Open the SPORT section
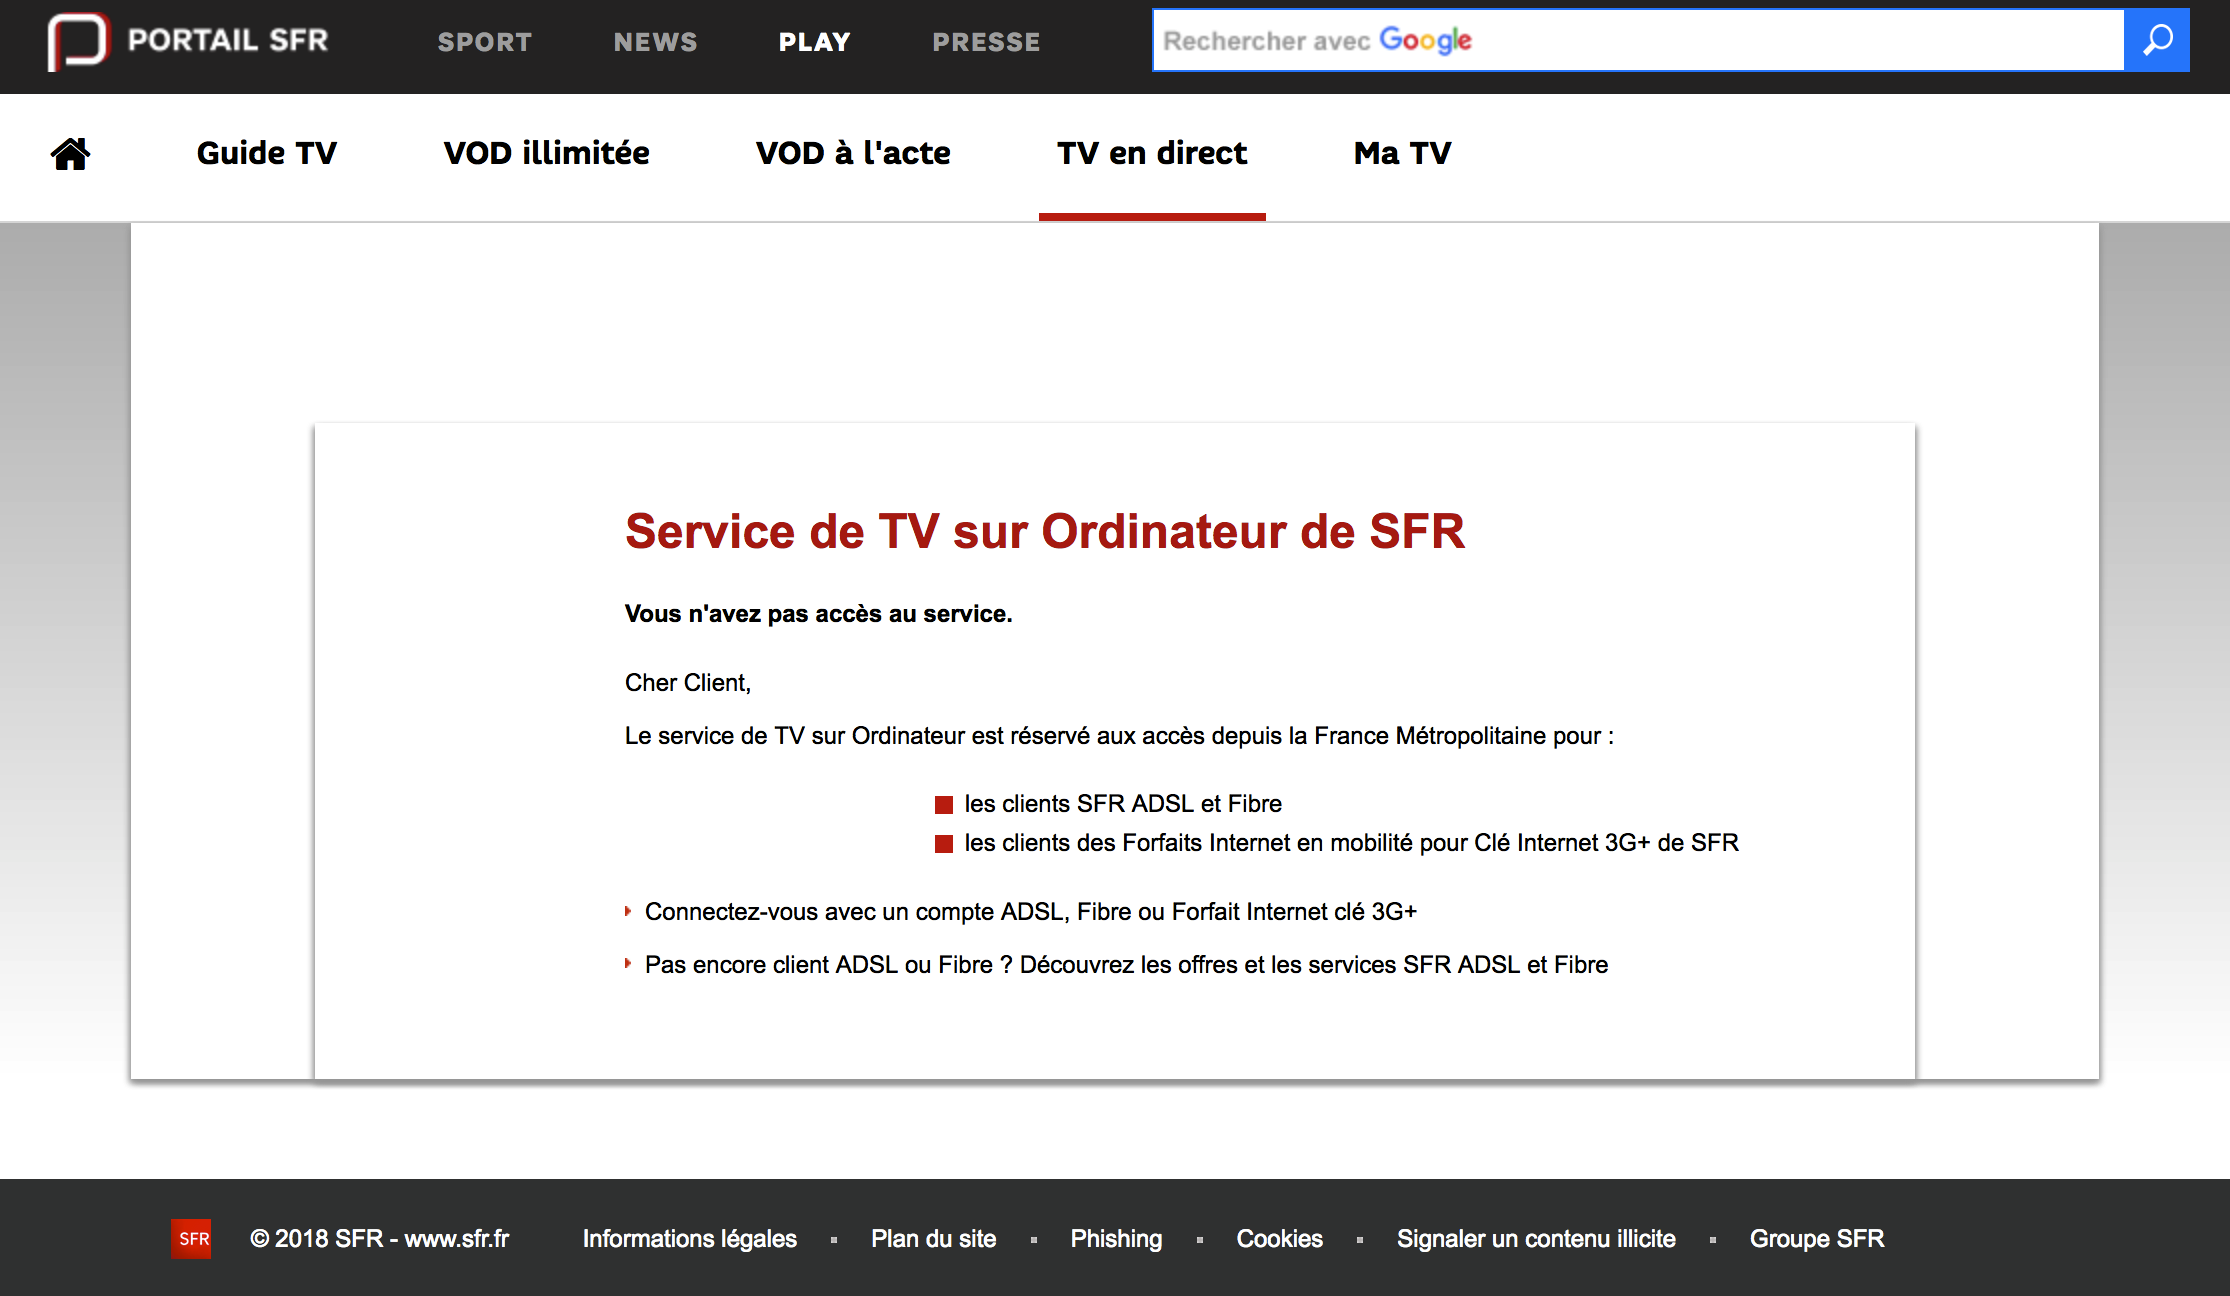2230x1296 pixels. tap(484, 41)
